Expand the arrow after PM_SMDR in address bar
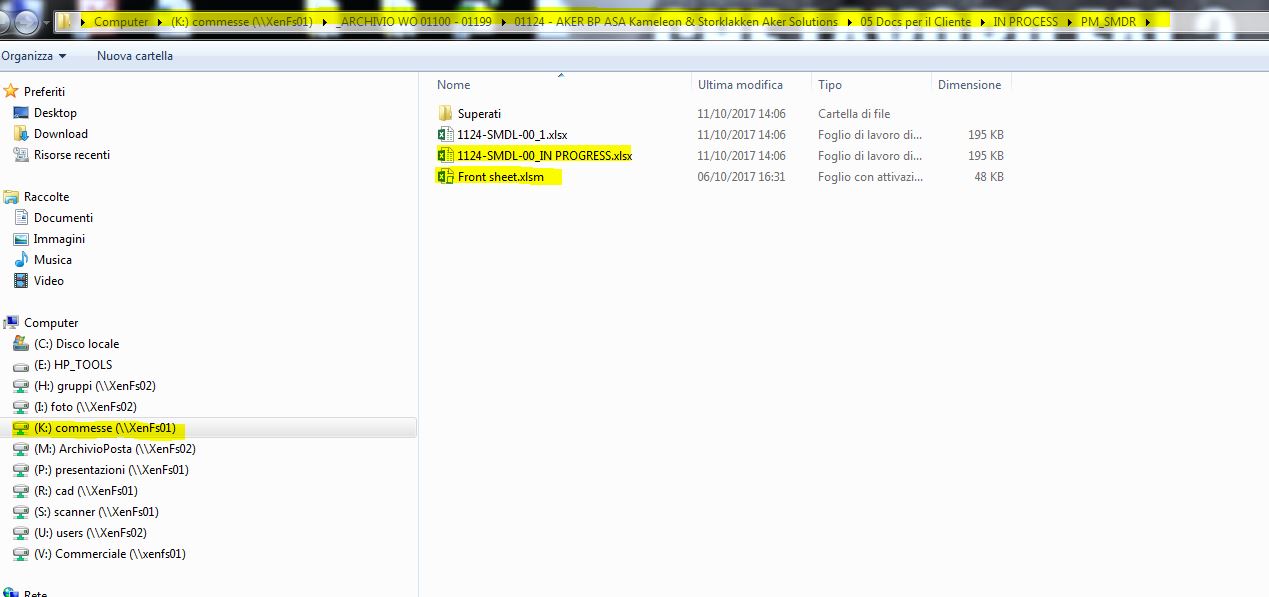 1147,22
